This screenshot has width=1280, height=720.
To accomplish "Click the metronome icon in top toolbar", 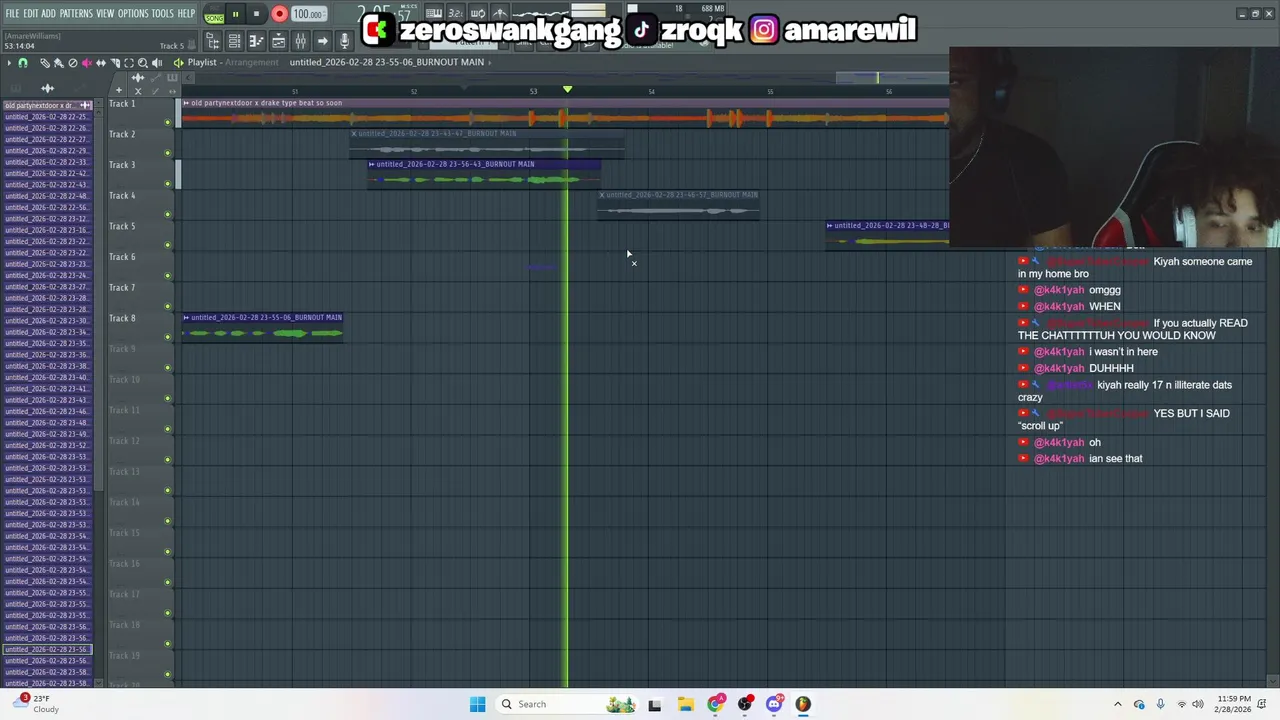I will [x=500, y=13].
